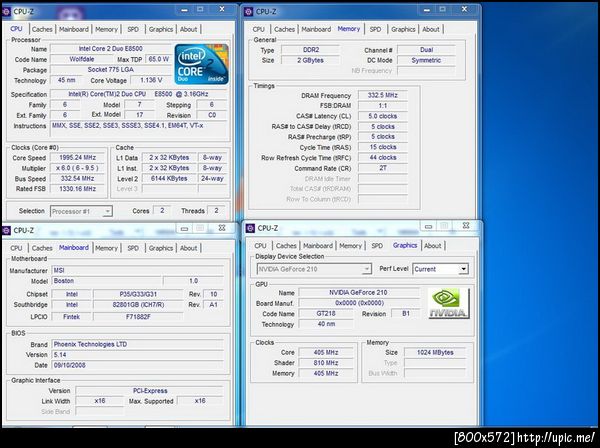Choose CPU tab in Graphics window
Screen dimensions: 600x448
click(261, 246)
